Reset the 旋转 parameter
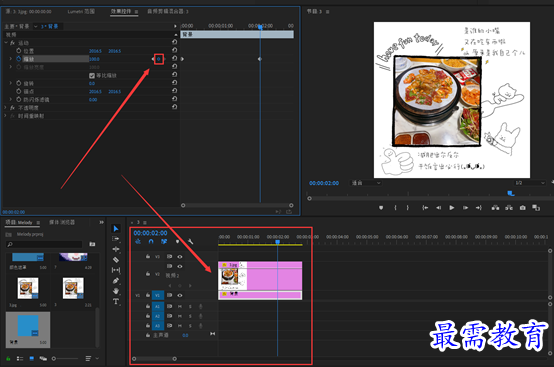 pyautogui.click(x=175, y=83)
